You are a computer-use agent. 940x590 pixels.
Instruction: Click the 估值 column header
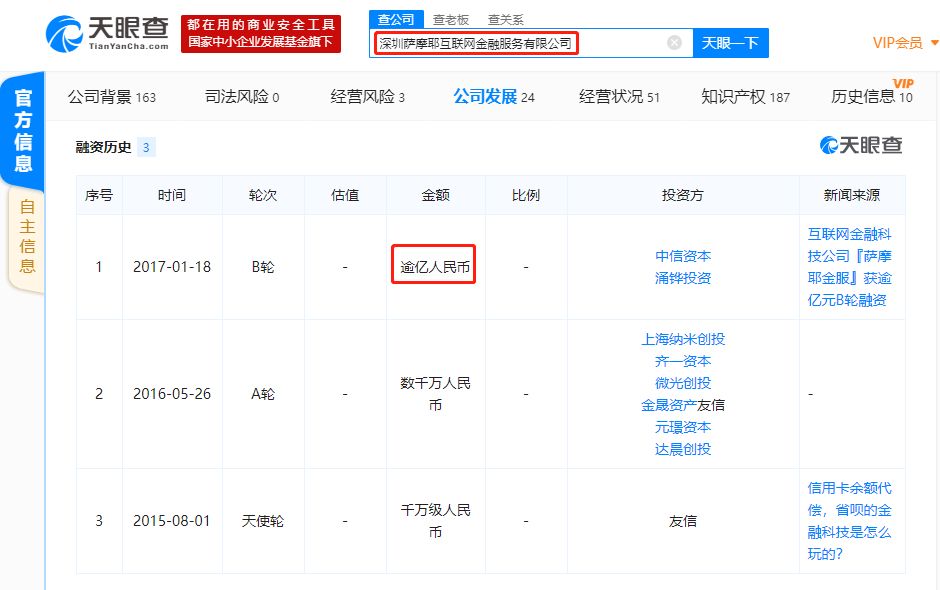pos(345,195)
